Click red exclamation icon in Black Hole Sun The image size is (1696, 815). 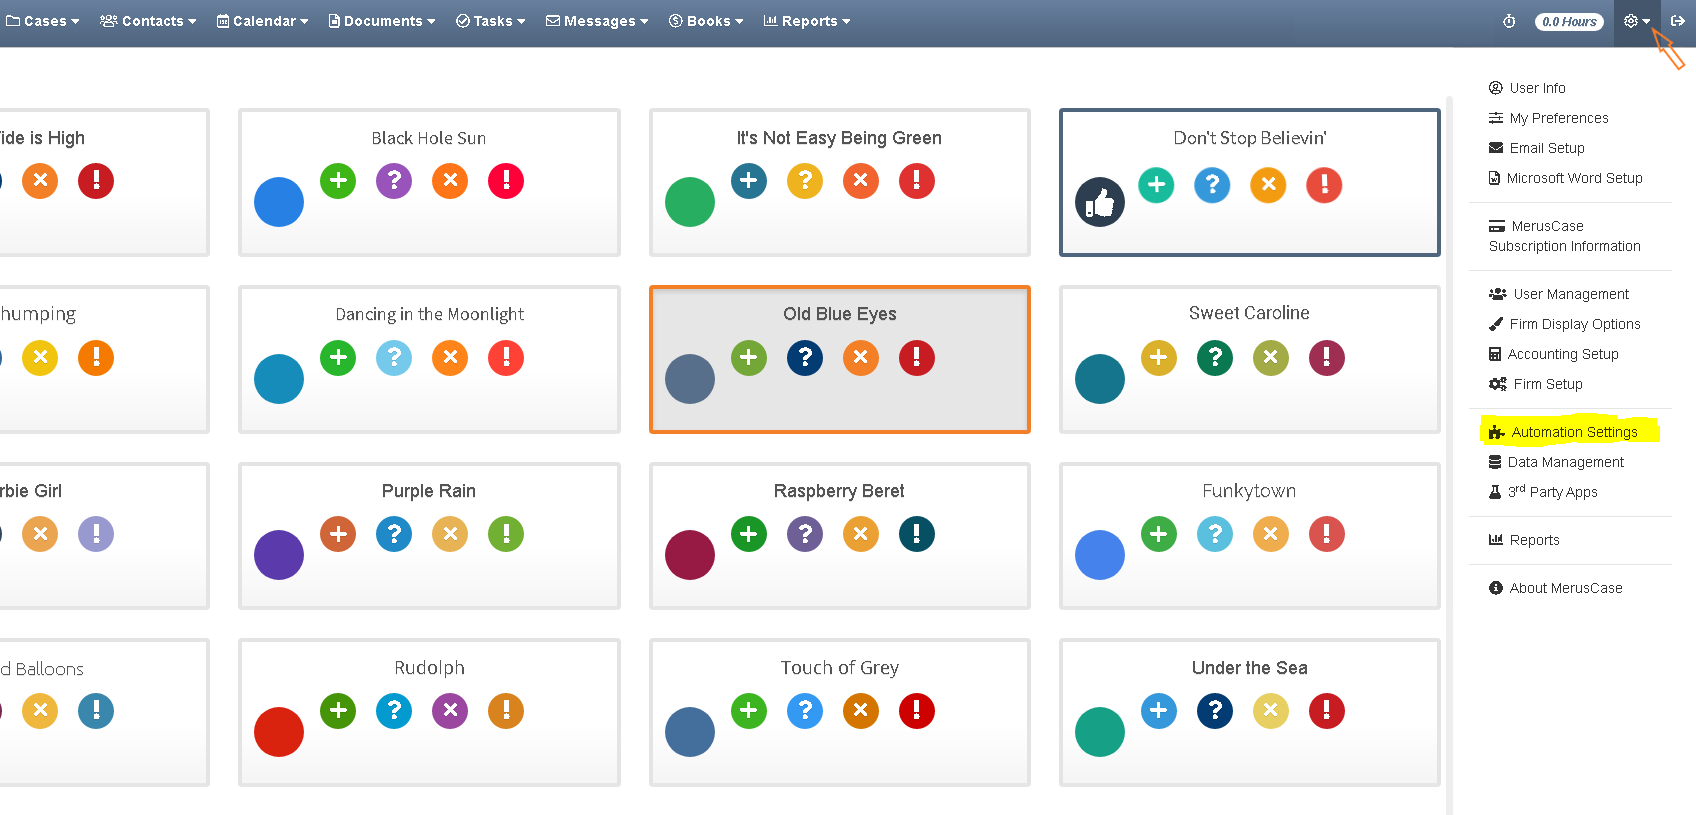506,181
